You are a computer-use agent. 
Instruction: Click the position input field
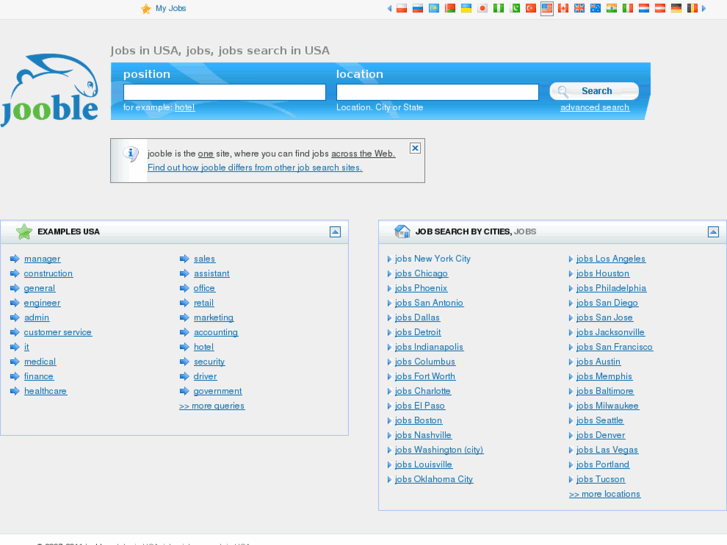[224, 92]
